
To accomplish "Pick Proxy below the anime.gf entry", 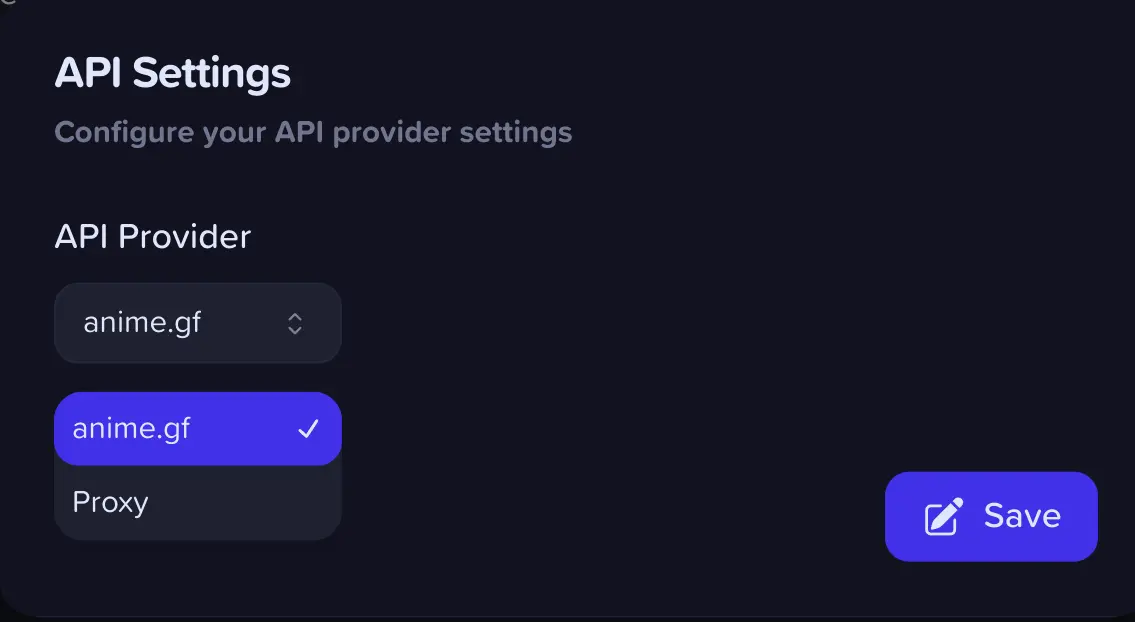I will 198,503.
